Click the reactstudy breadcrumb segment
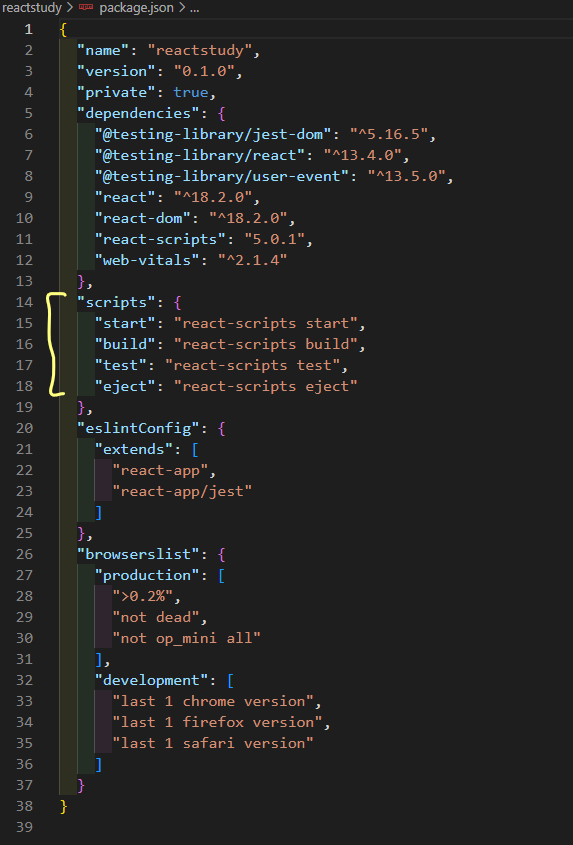The width and height of the screenshot is (573, 845). coord(32,8)
